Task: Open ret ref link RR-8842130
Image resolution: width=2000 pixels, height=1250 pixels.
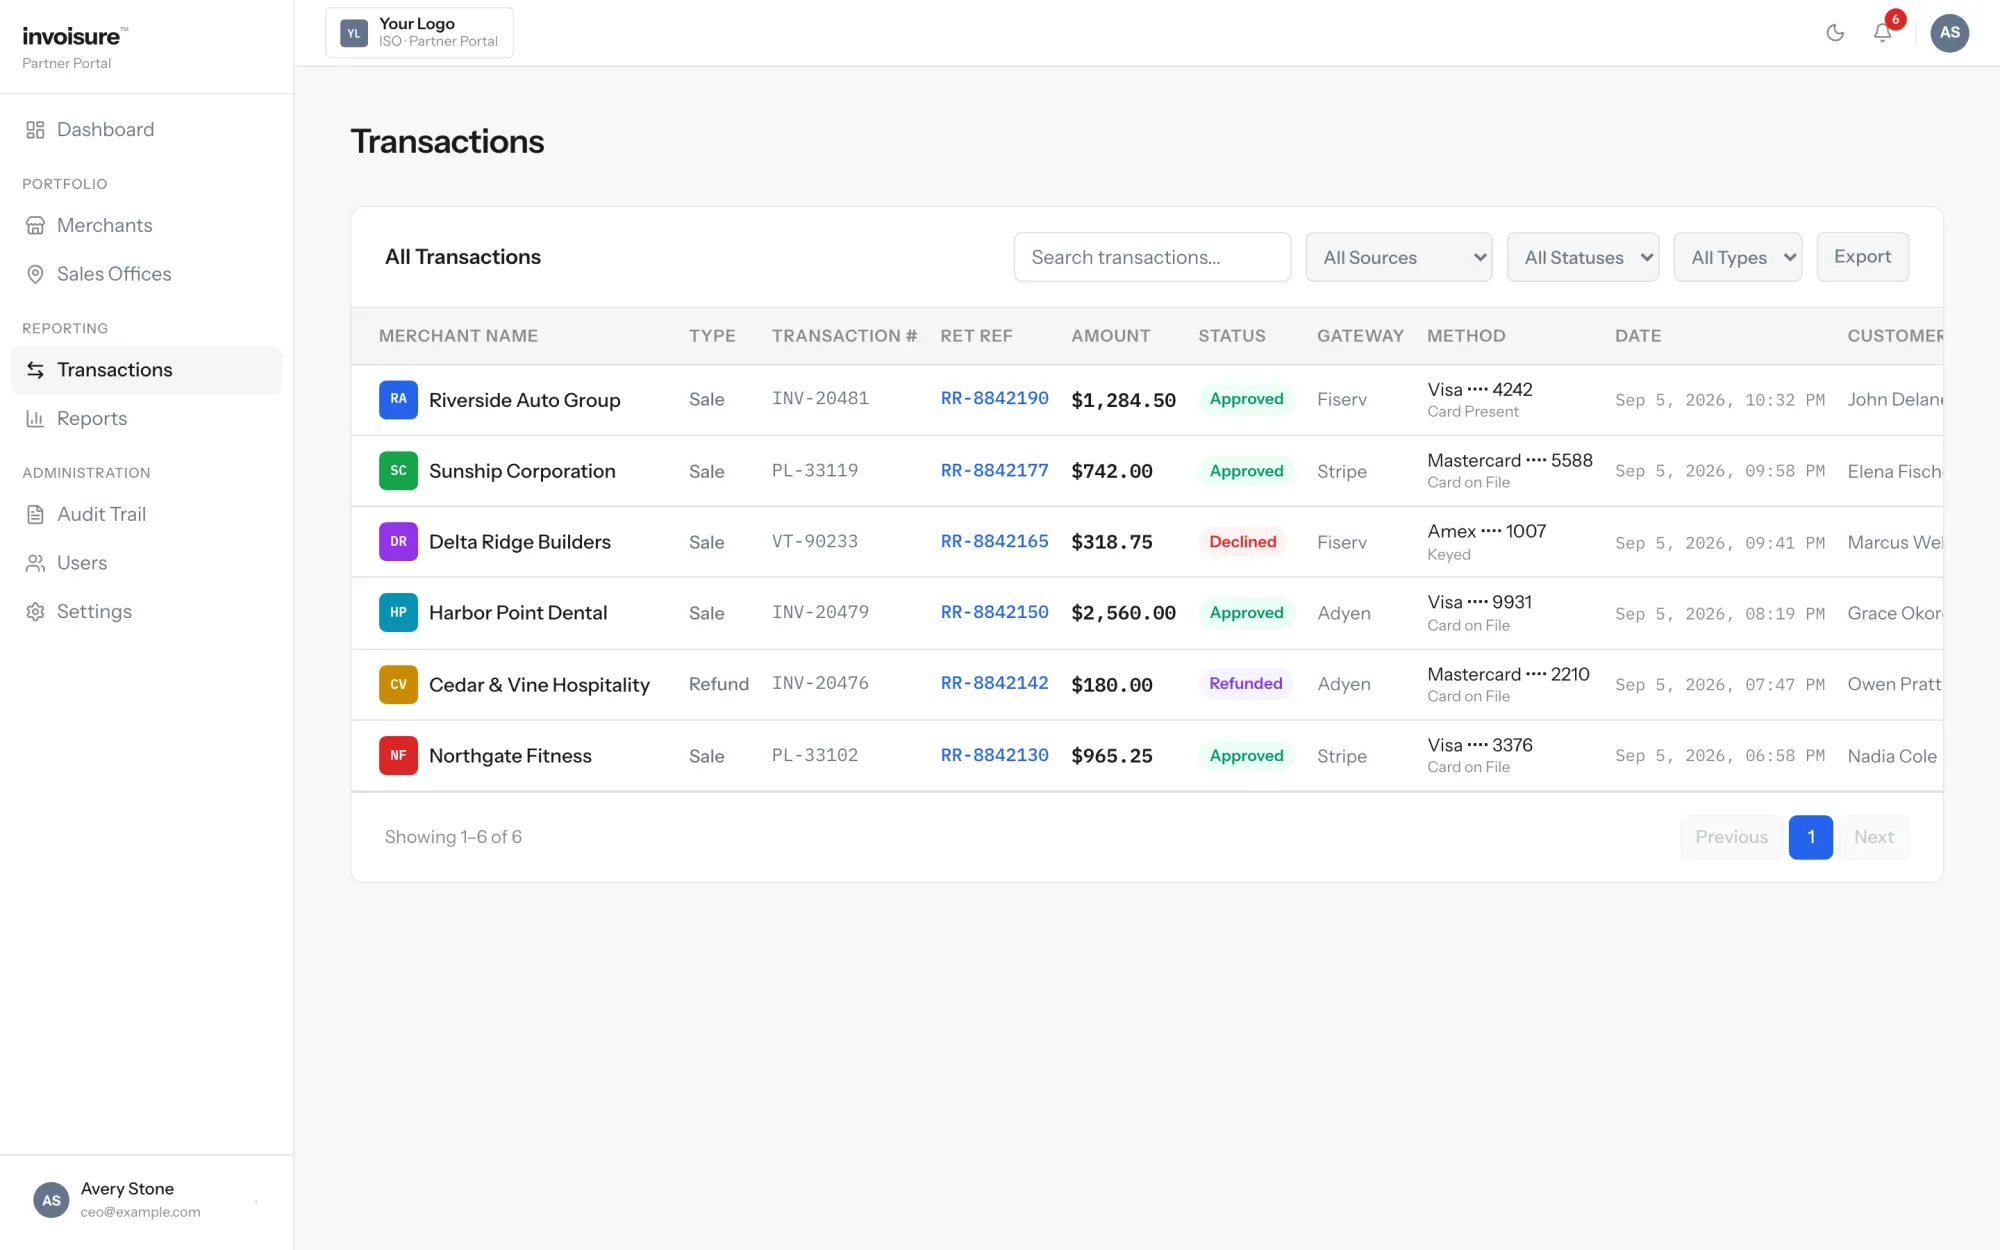Action: coord(994,755)
